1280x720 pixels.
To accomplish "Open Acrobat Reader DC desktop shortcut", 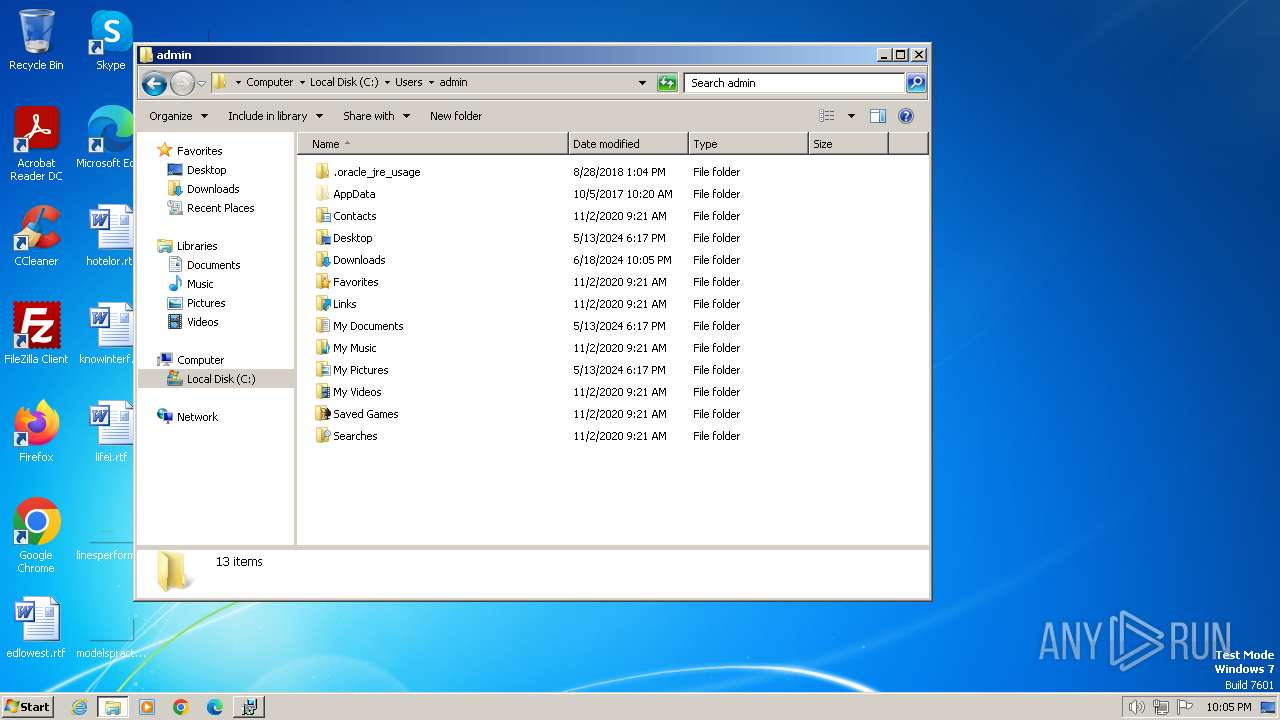I will [x=36, y=144].
